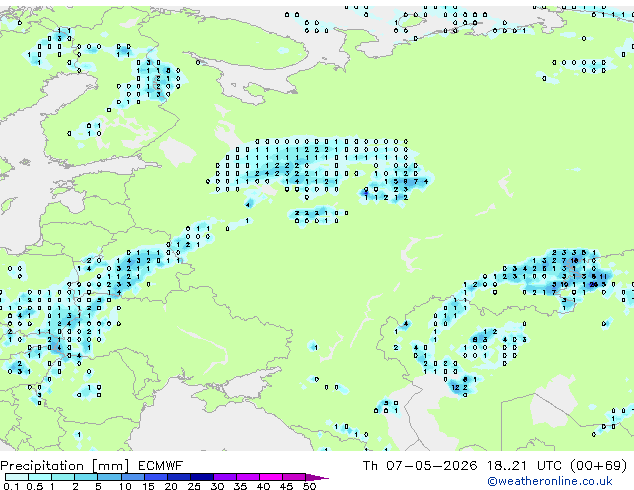The height and width of the screenshot is (490, 634).
Task: Select the 30–35 mm violet legend swatch
Action: point(225,477)
